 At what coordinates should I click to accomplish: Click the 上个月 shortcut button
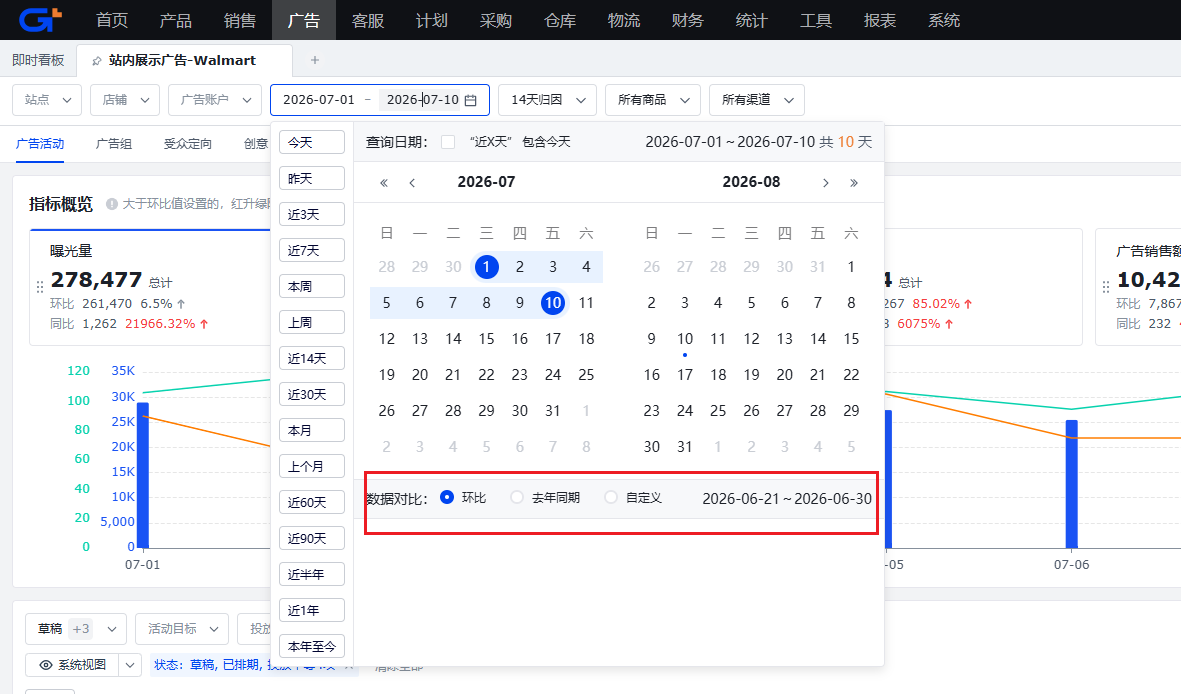(x=312, y=466)
